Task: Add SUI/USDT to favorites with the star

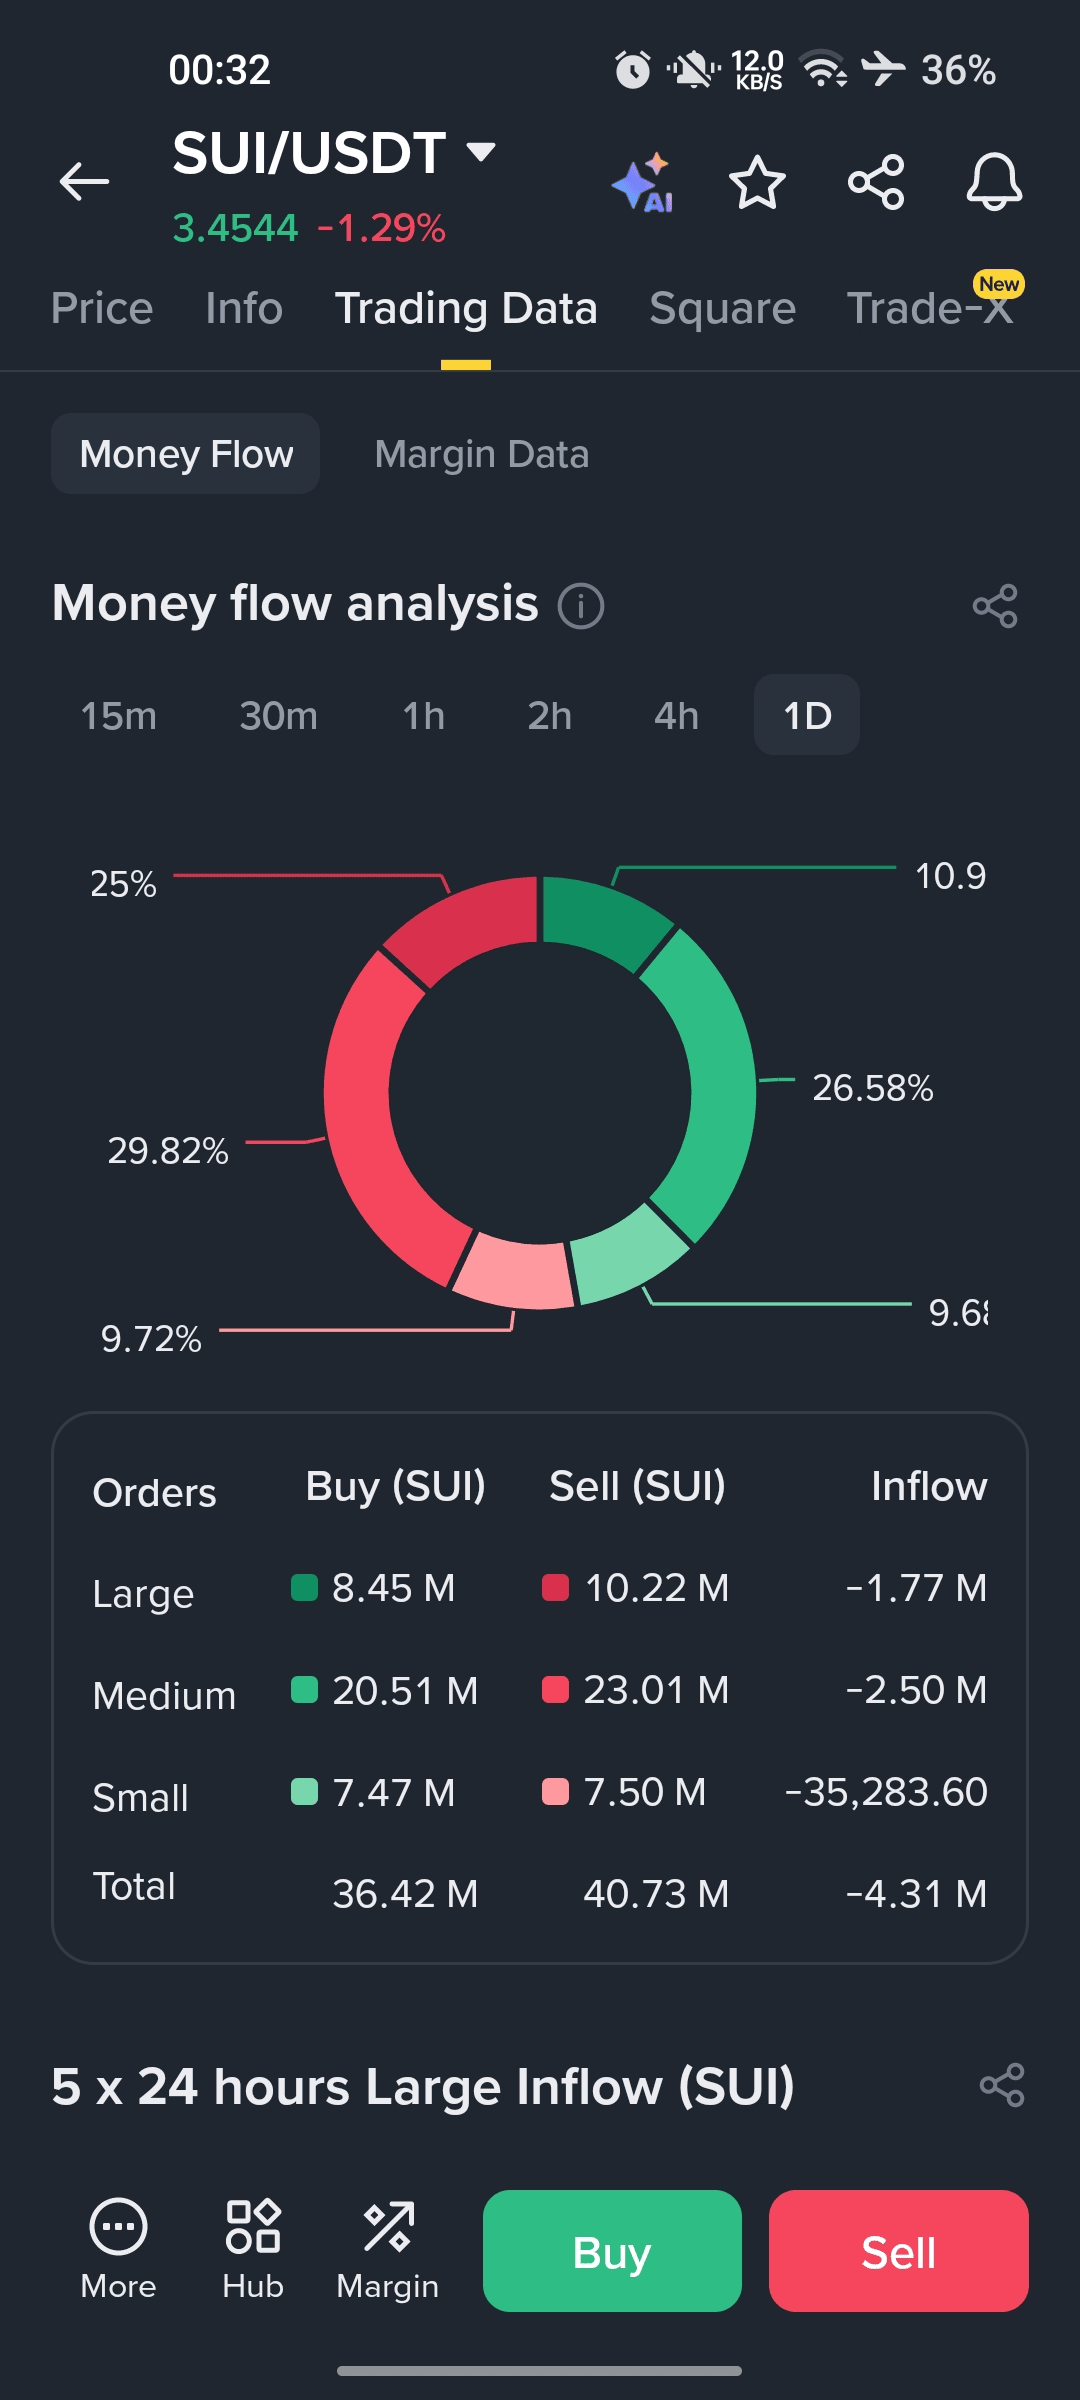Action: [757, 182]
